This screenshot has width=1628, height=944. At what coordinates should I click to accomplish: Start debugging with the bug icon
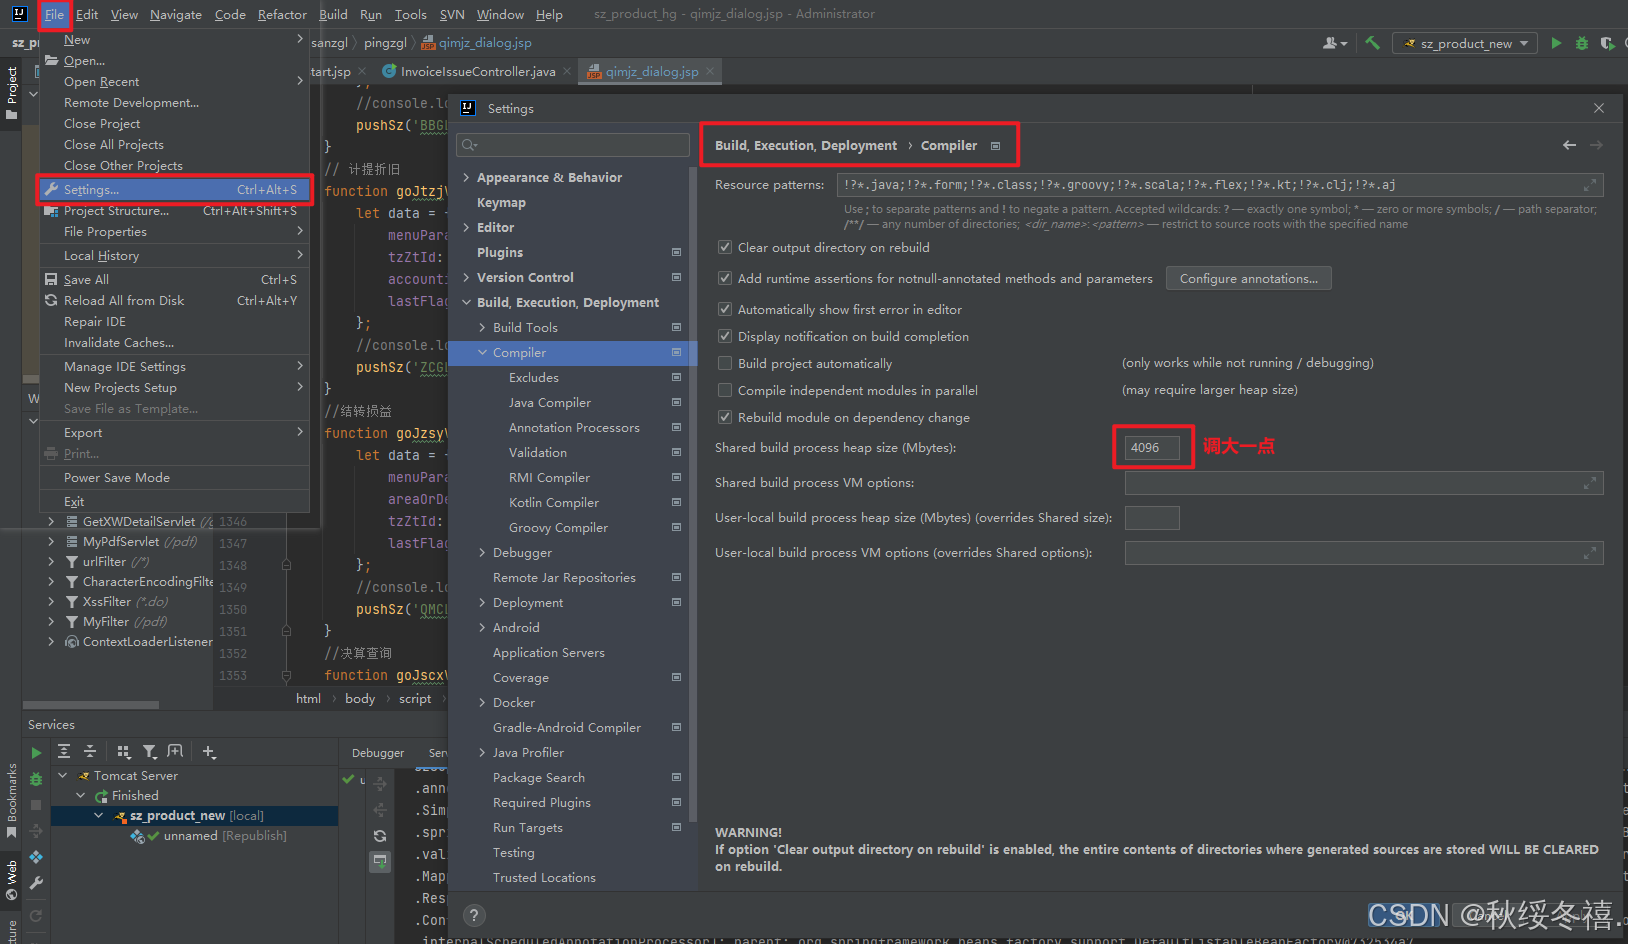click(1584, 42)
